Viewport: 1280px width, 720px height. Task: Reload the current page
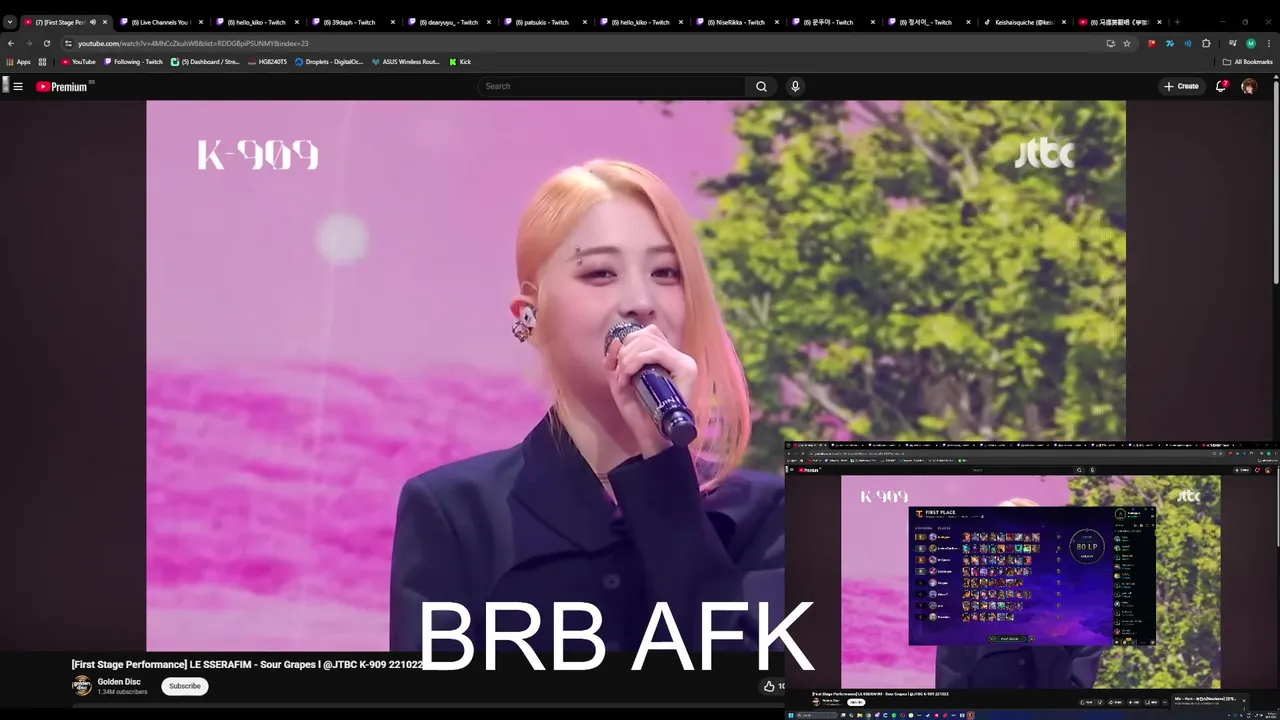point(46,44)
